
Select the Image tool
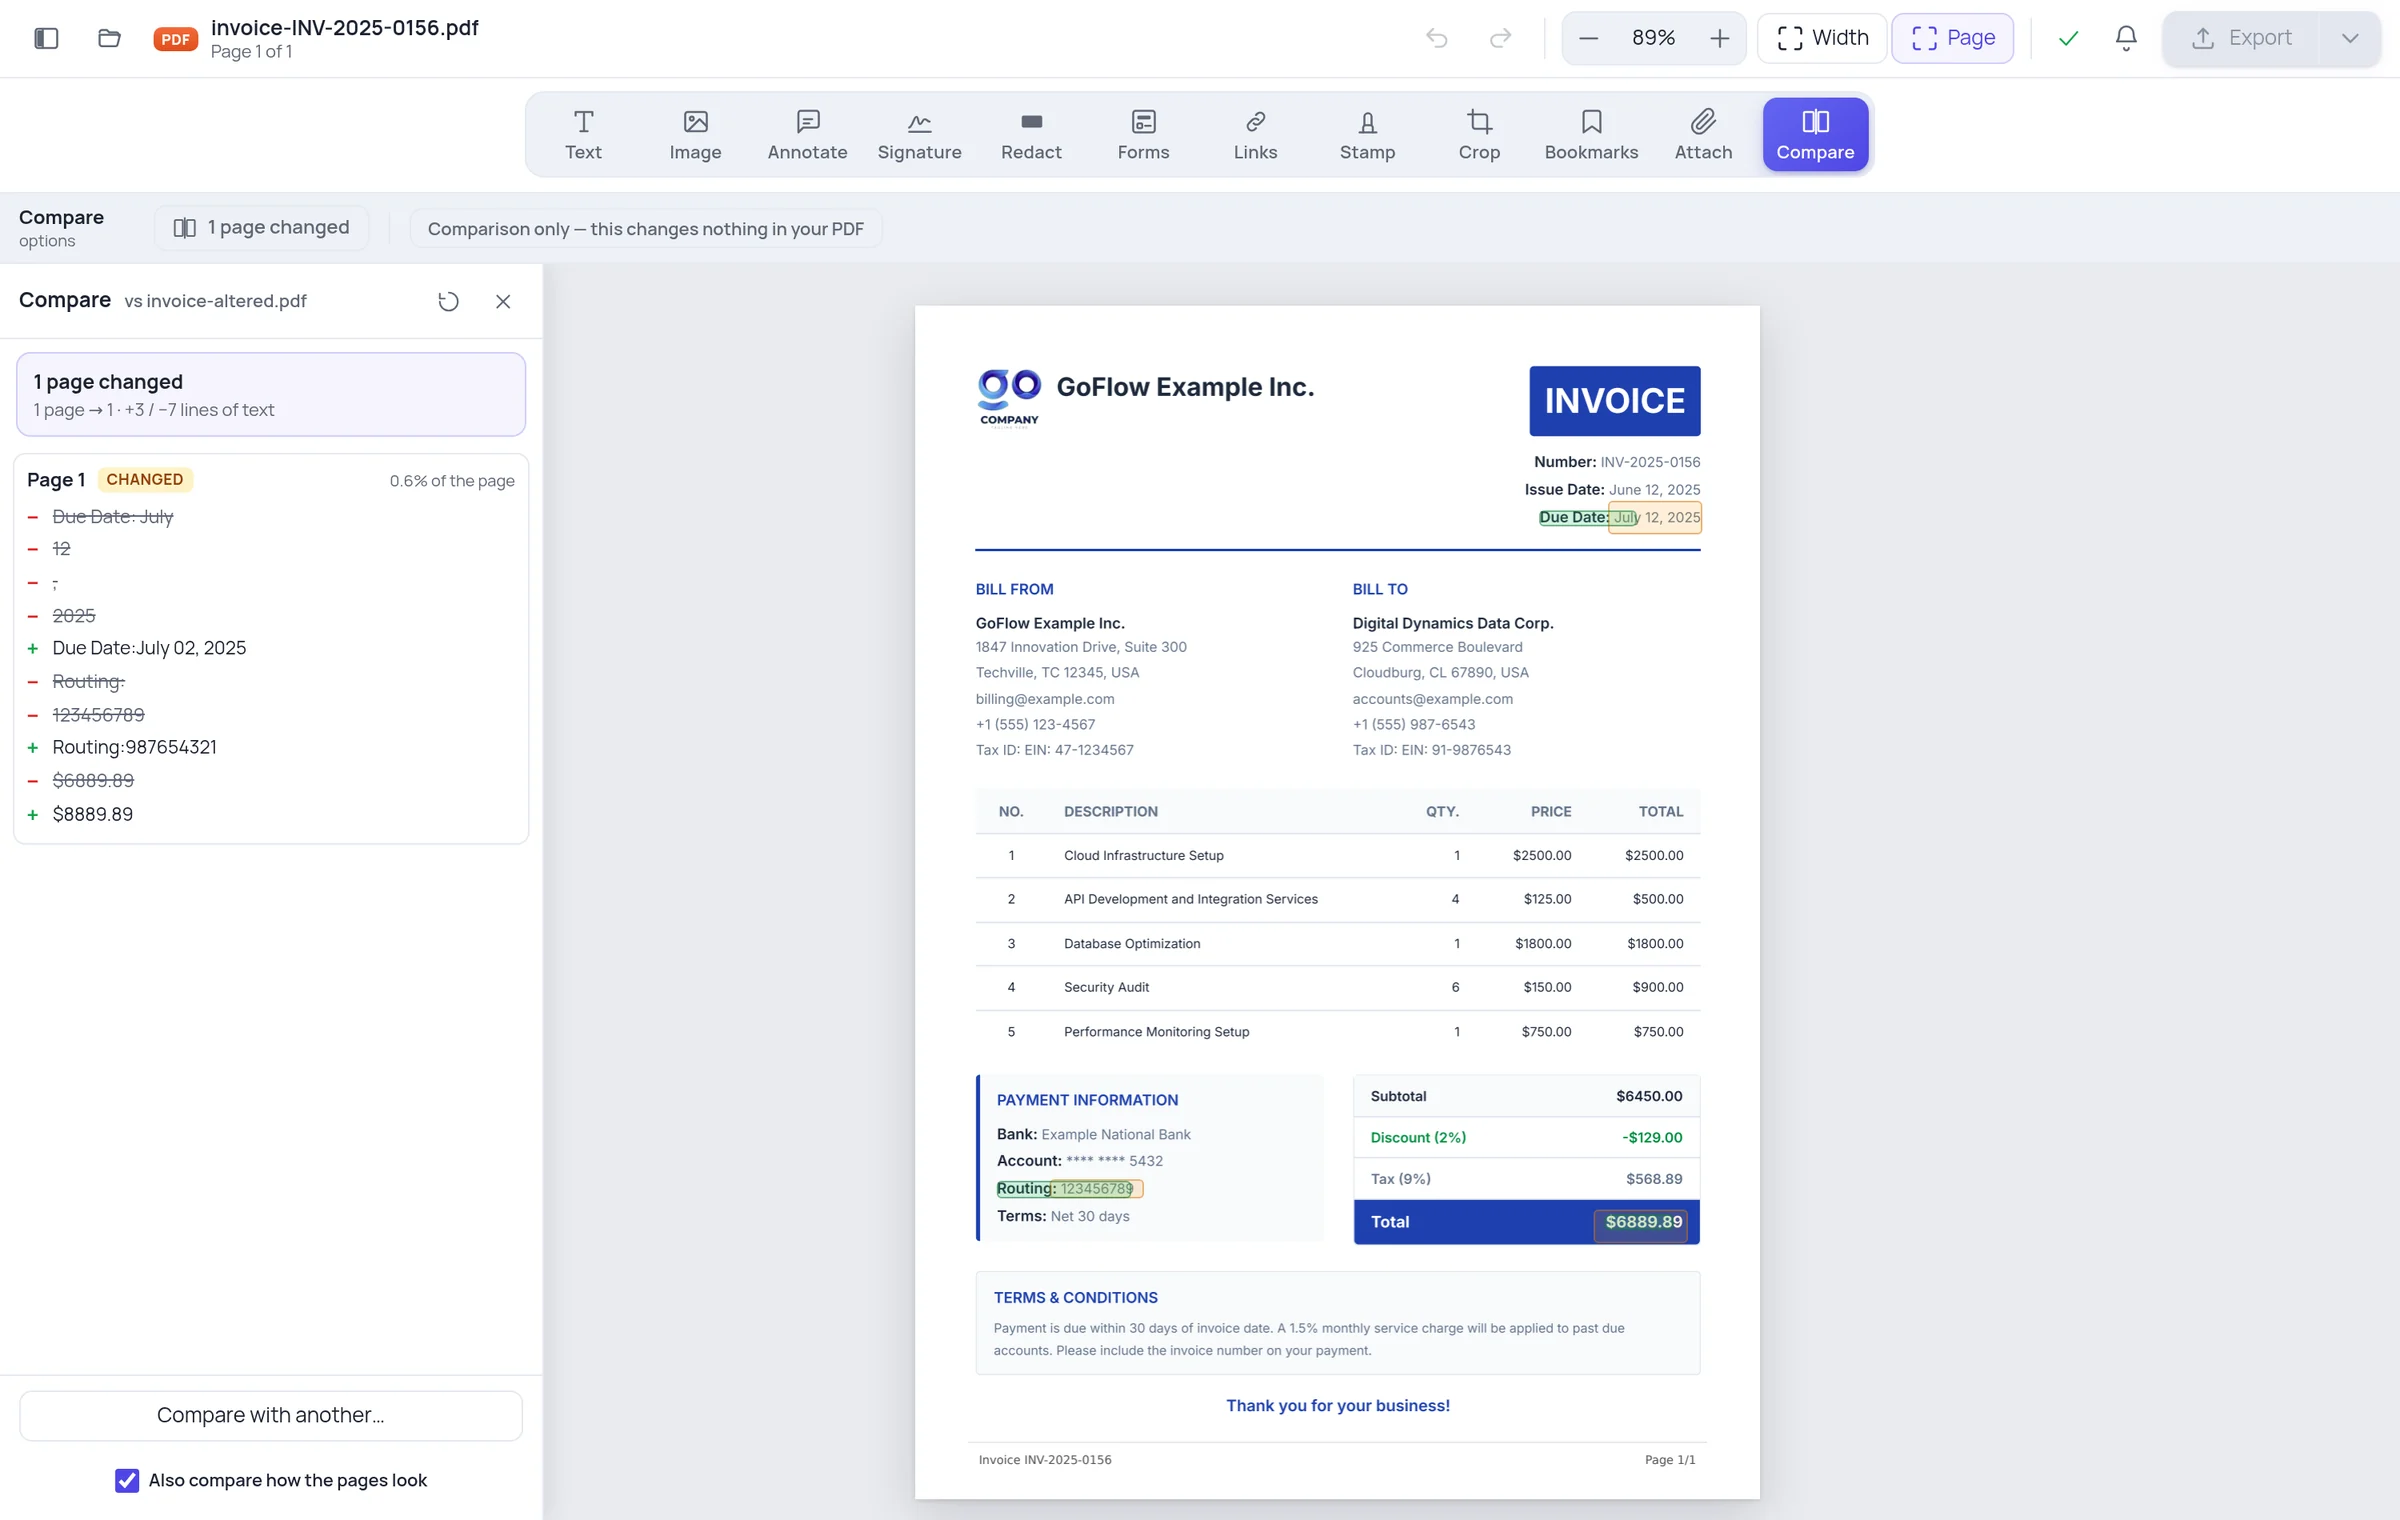point(695,134)
